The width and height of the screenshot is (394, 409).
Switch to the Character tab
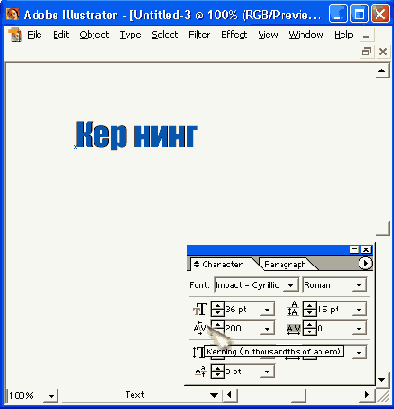pos(222,264)
